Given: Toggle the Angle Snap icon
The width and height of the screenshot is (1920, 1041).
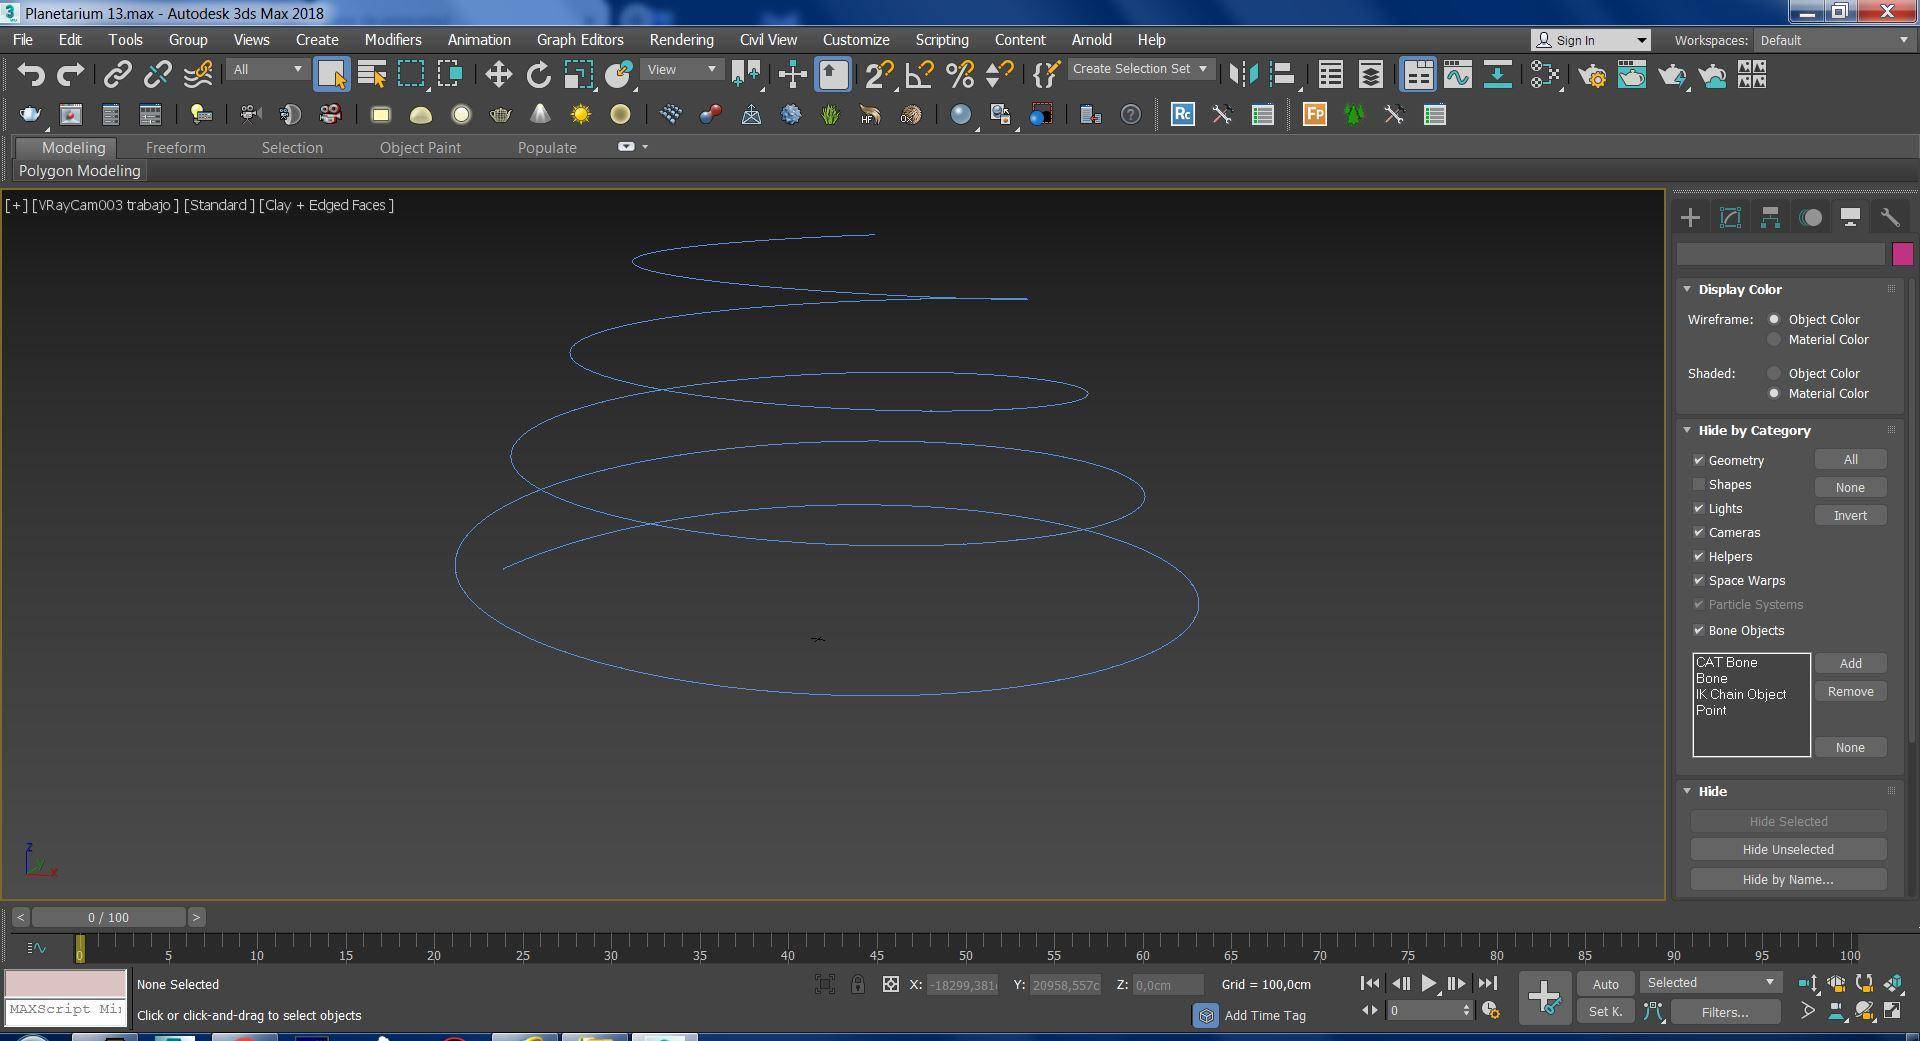Looking at the screenshot, I should 919,75.
